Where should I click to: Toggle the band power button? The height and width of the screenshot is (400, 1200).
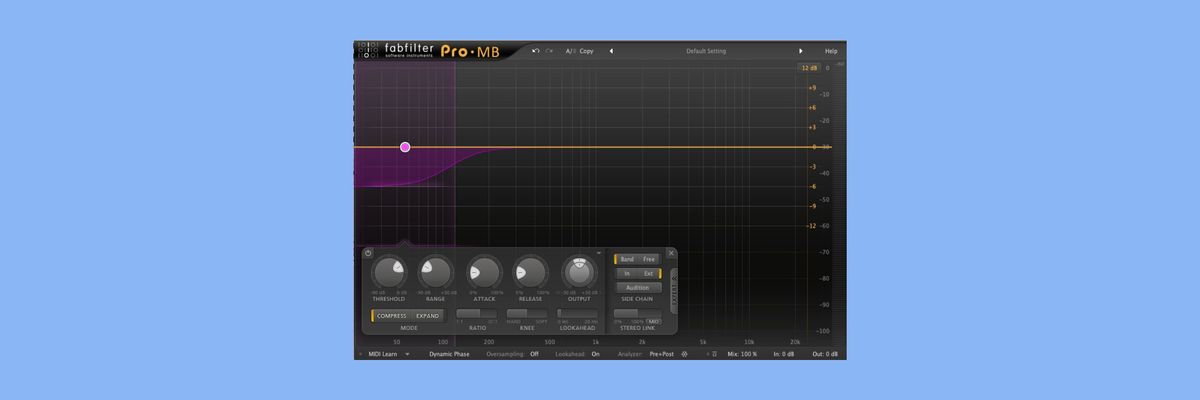click(368, 253)
